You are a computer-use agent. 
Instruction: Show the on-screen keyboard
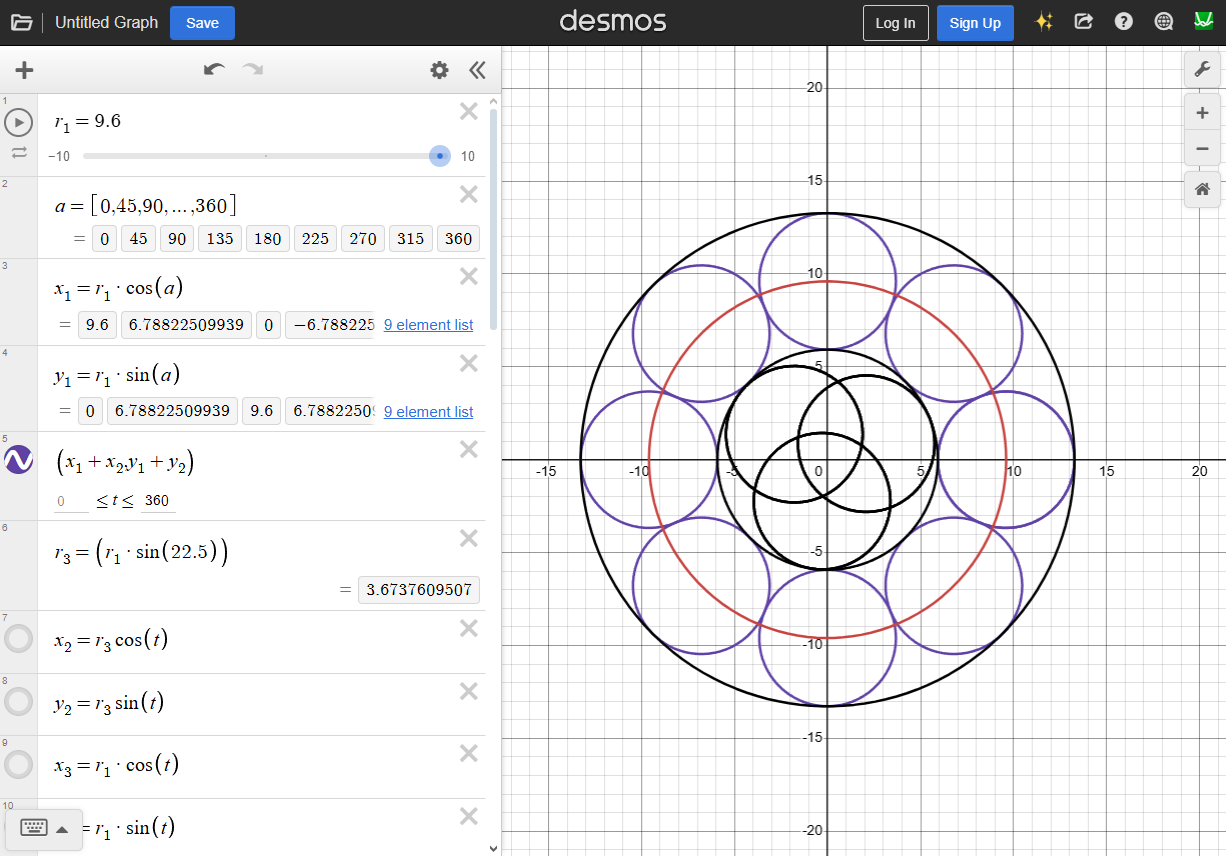(34, 828)
